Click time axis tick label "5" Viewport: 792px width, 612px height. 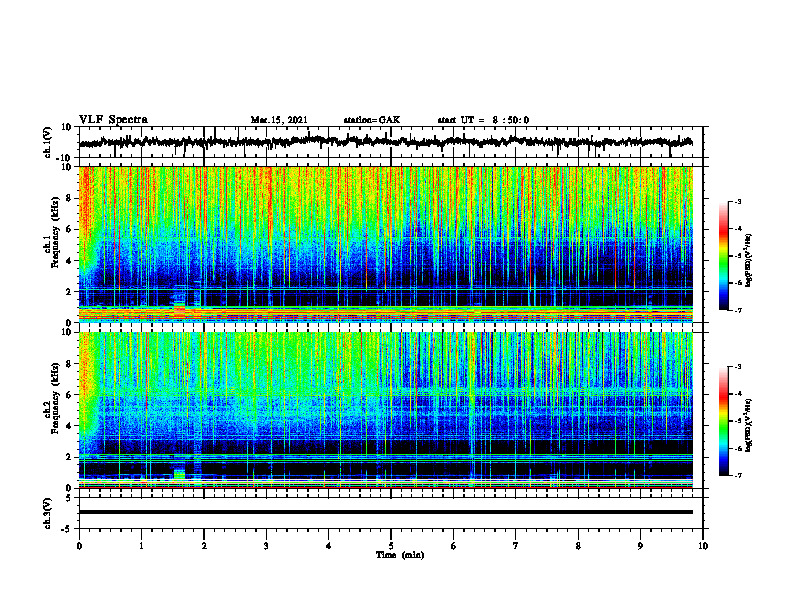tap(391, 546)
